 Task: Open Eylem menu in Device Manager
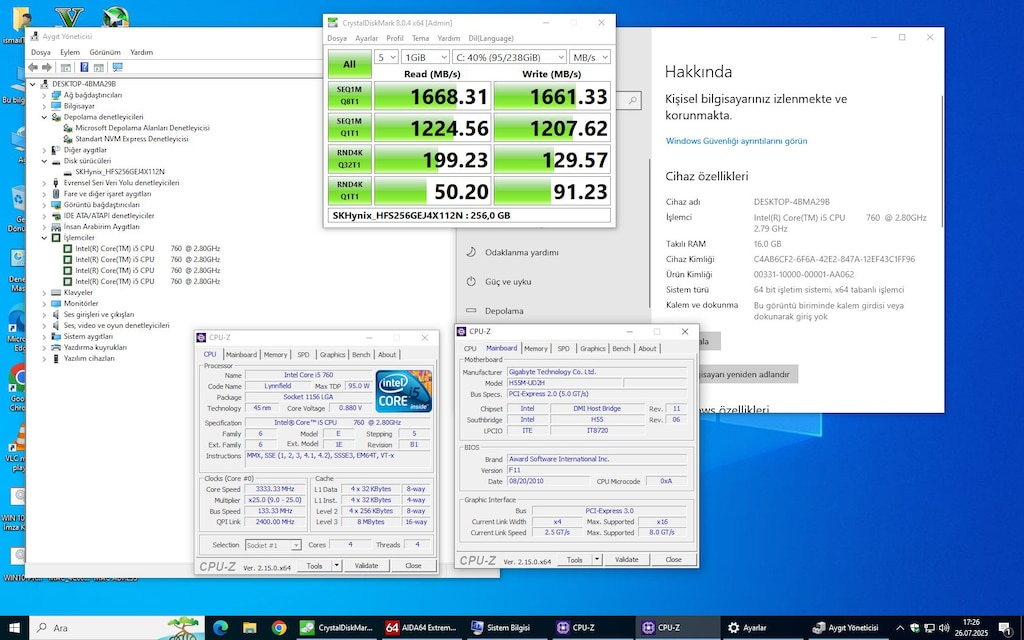pyautogui.click(x=70, y=52)
